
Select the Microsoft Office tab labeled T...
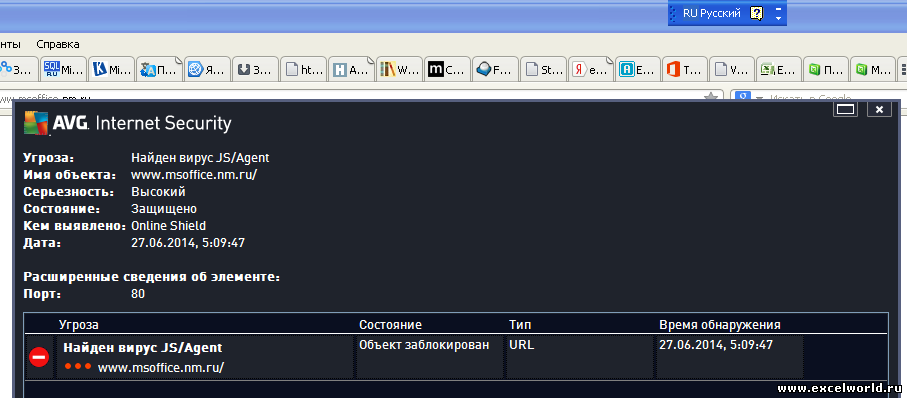685,69
